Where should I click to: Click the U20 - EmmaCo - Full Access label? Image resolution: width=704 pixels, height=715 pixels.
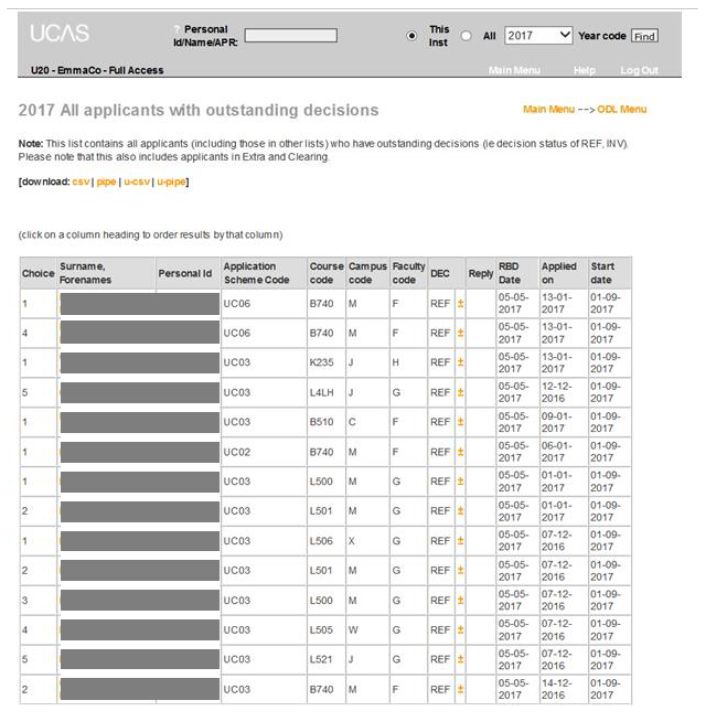coord(97,70)
